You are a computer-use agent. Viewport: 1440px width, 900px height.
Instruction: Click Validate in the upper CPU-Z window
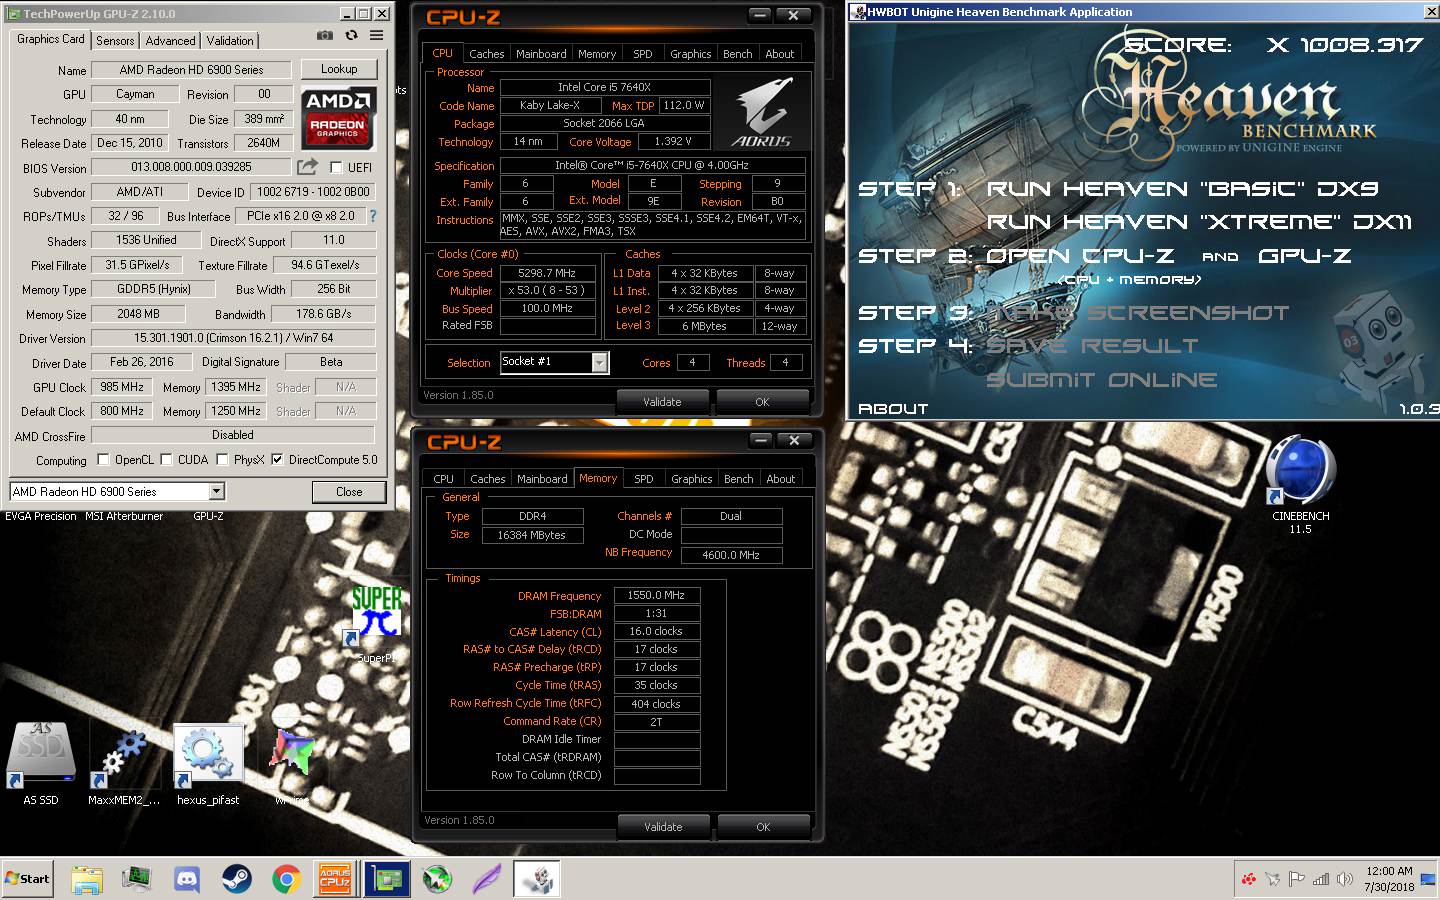coord(662,402)
